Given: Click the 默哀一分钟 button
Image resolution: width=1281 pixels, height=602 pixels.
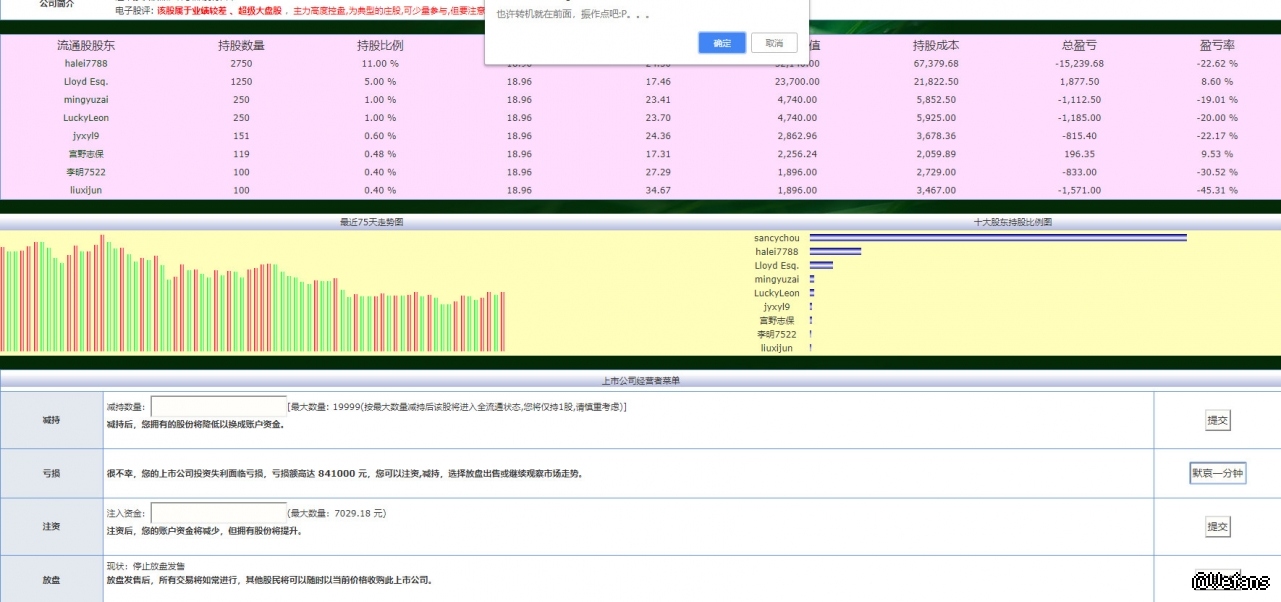Looking at the screenshot, I should coord(1217,474).
